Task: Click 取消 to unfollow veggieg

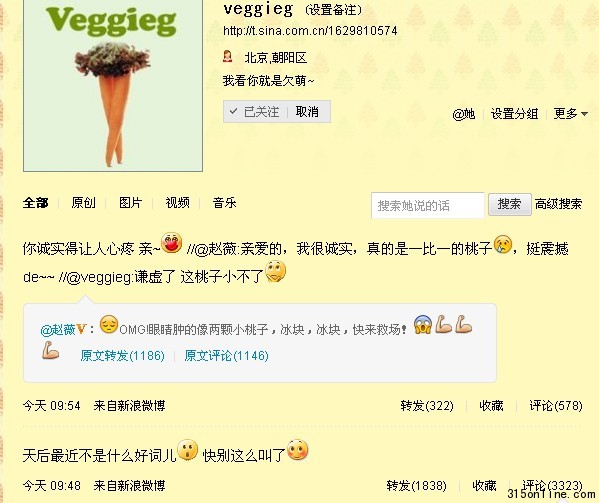Action: click(307, 112)
